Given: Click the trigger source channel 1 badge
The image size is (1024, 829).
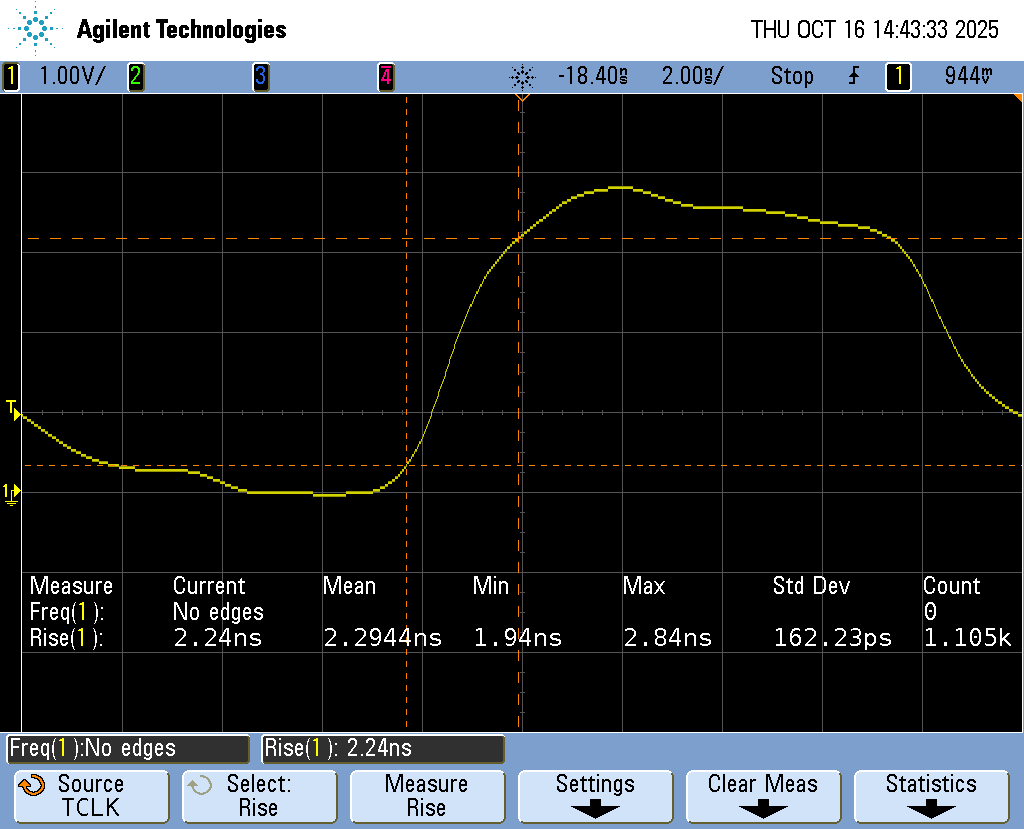Looking at the screenshot, I should [898, 76].
